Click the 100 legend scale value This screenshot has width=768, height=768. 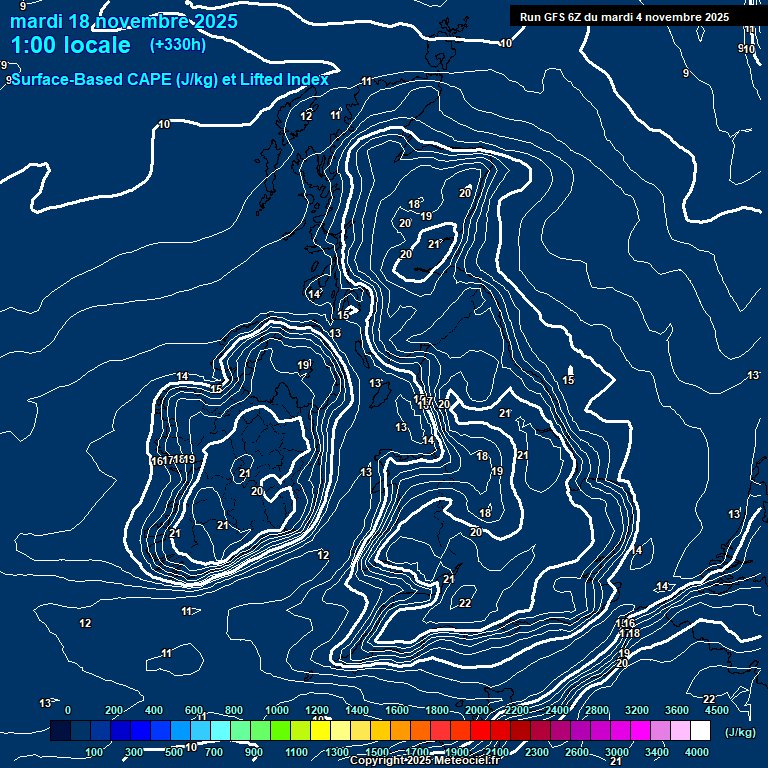pyautogui.click(x=94, y=752)
